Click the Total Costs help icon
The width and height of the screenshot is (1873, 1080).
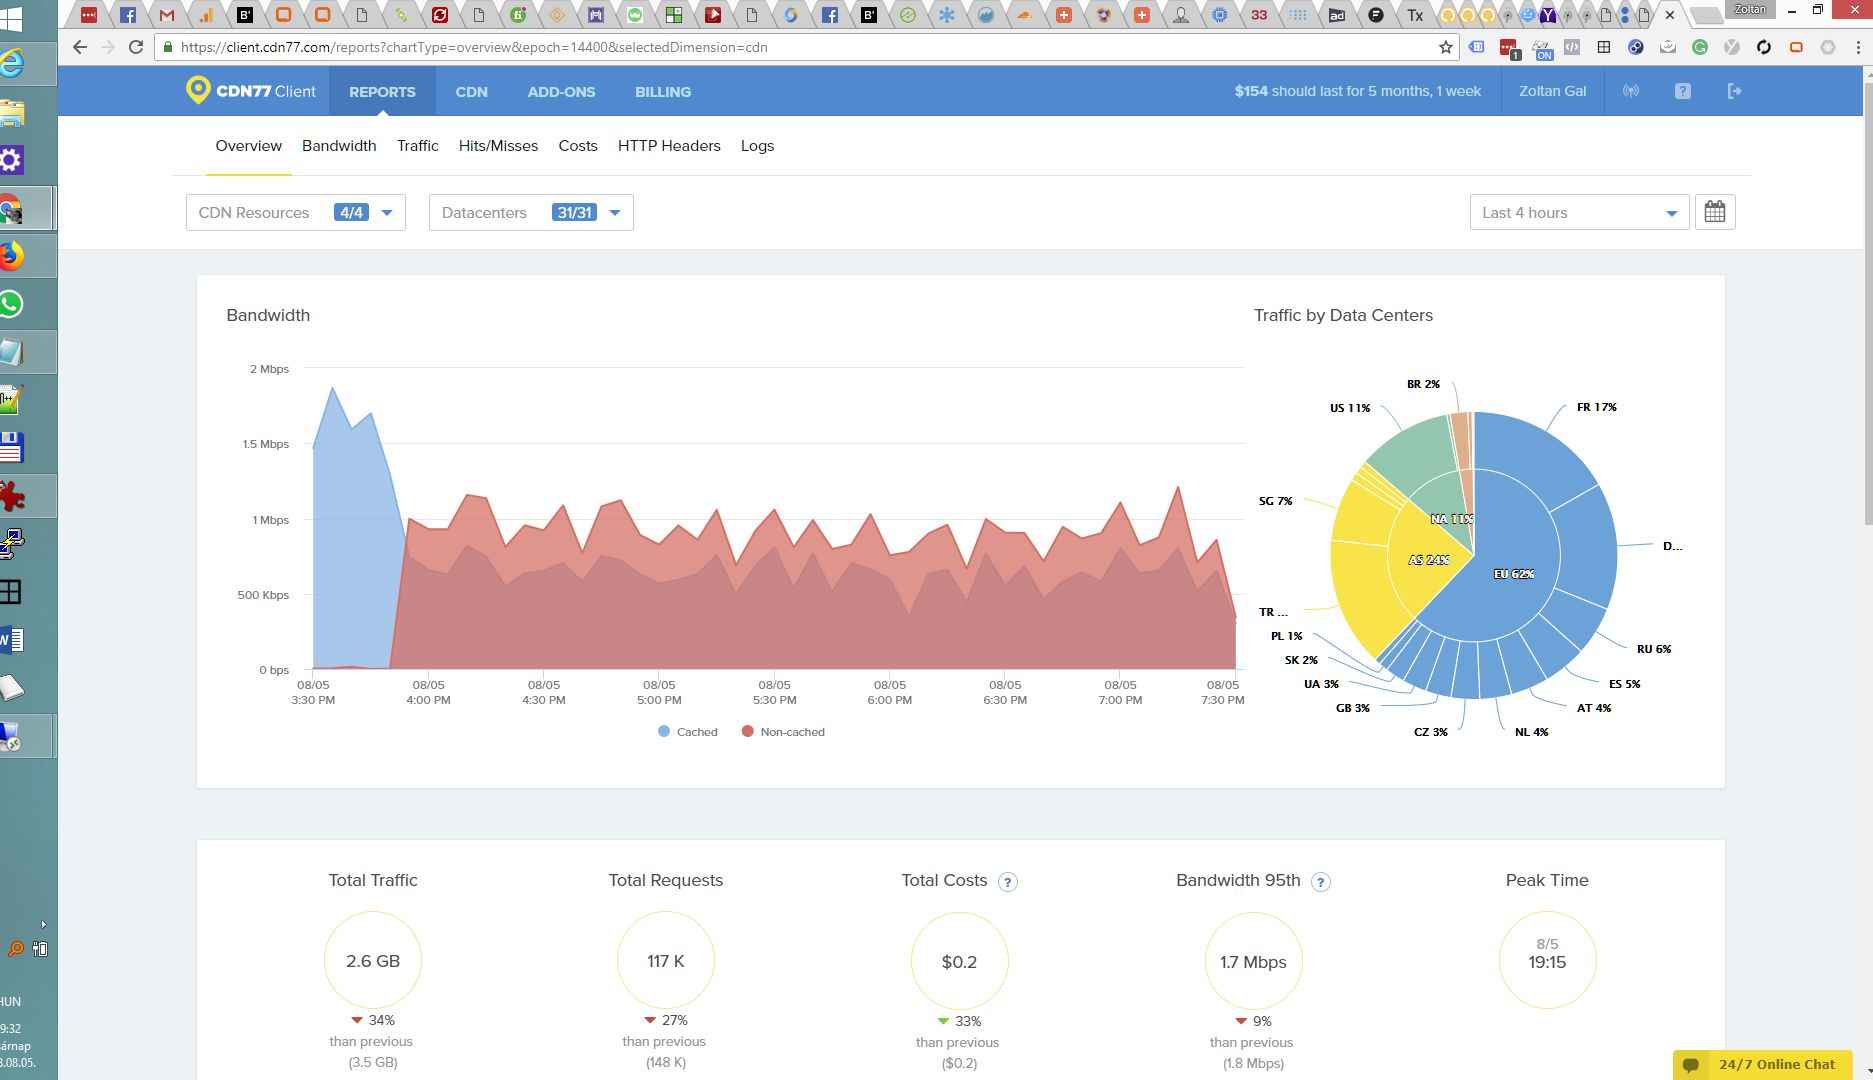click(x=1008, y=882)
